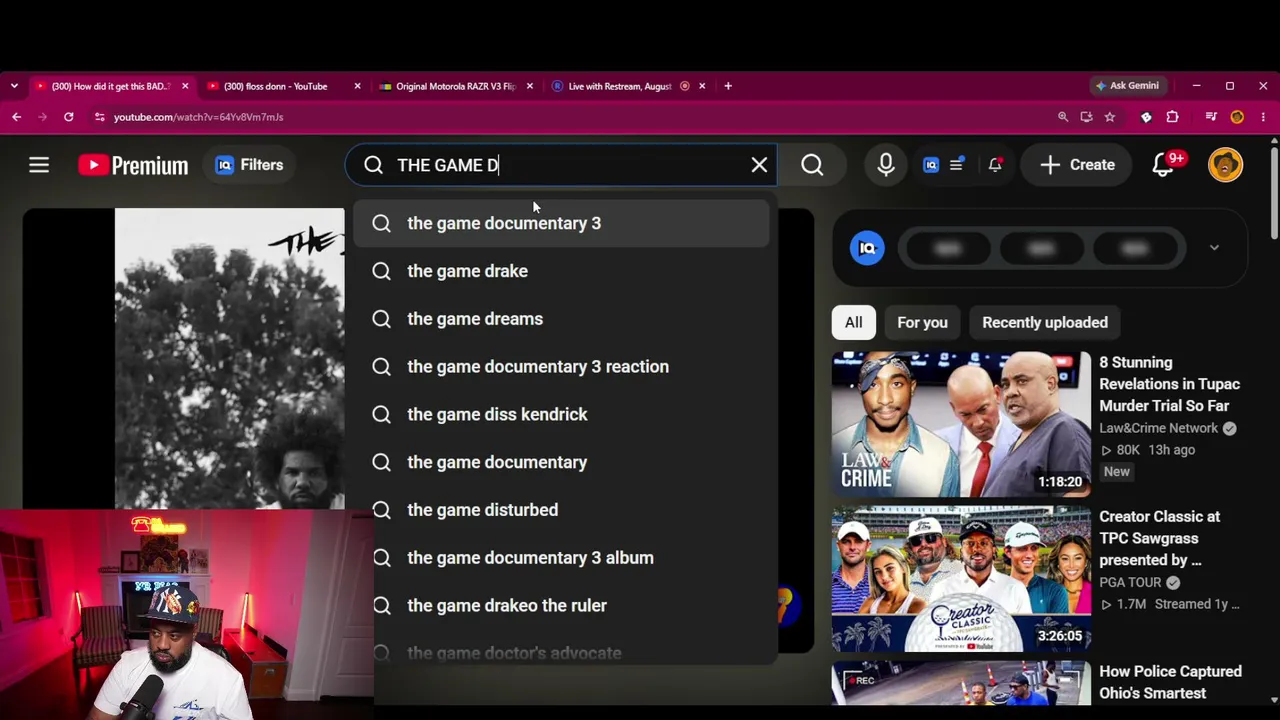Open a new browser tab
This screenshot has width=1280, height=720.
[728, 86]
